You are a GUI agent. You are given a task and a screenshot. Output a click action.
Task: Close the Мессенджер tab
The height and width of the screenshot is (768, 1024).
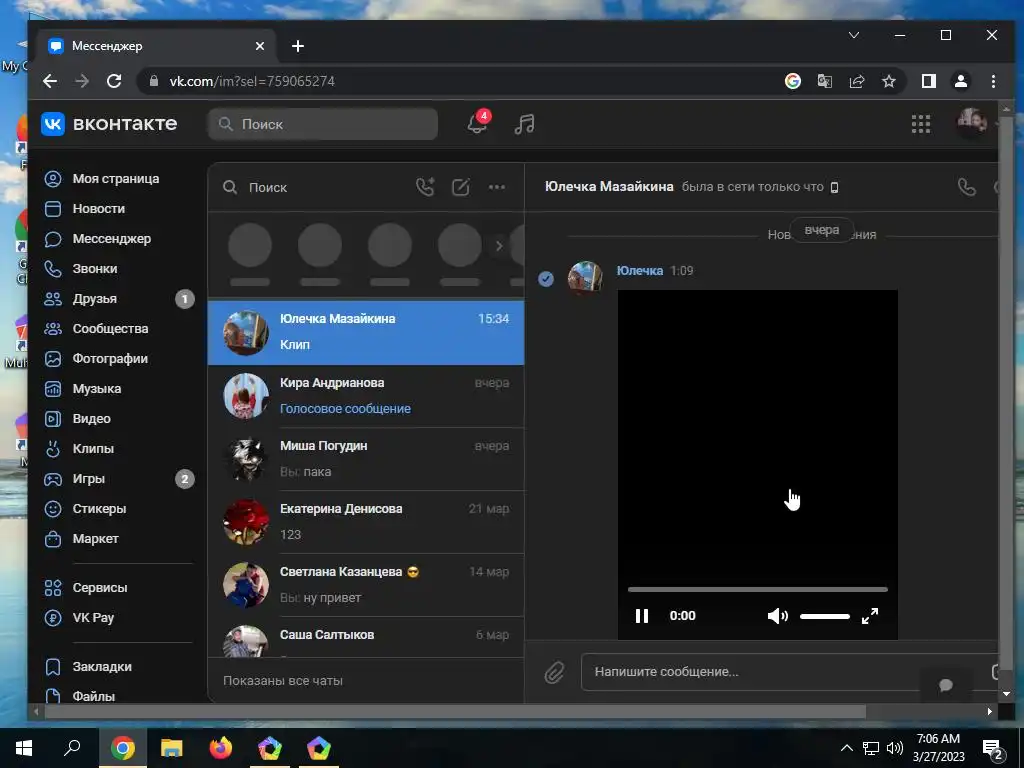click(x=260, y=46)
